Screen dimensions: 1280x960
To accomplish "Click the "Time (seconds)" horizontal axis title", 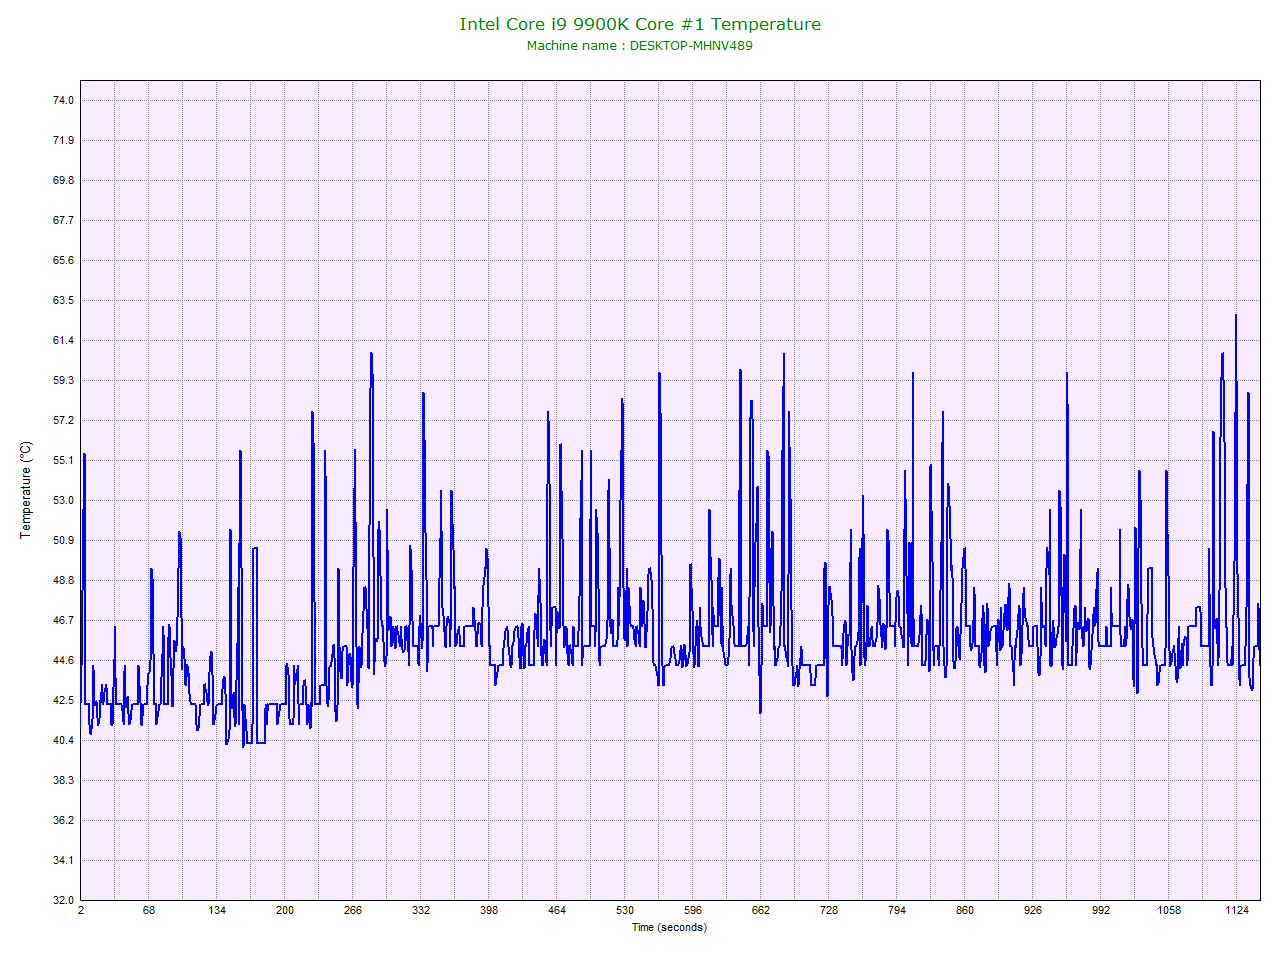I will coord(669,927).
